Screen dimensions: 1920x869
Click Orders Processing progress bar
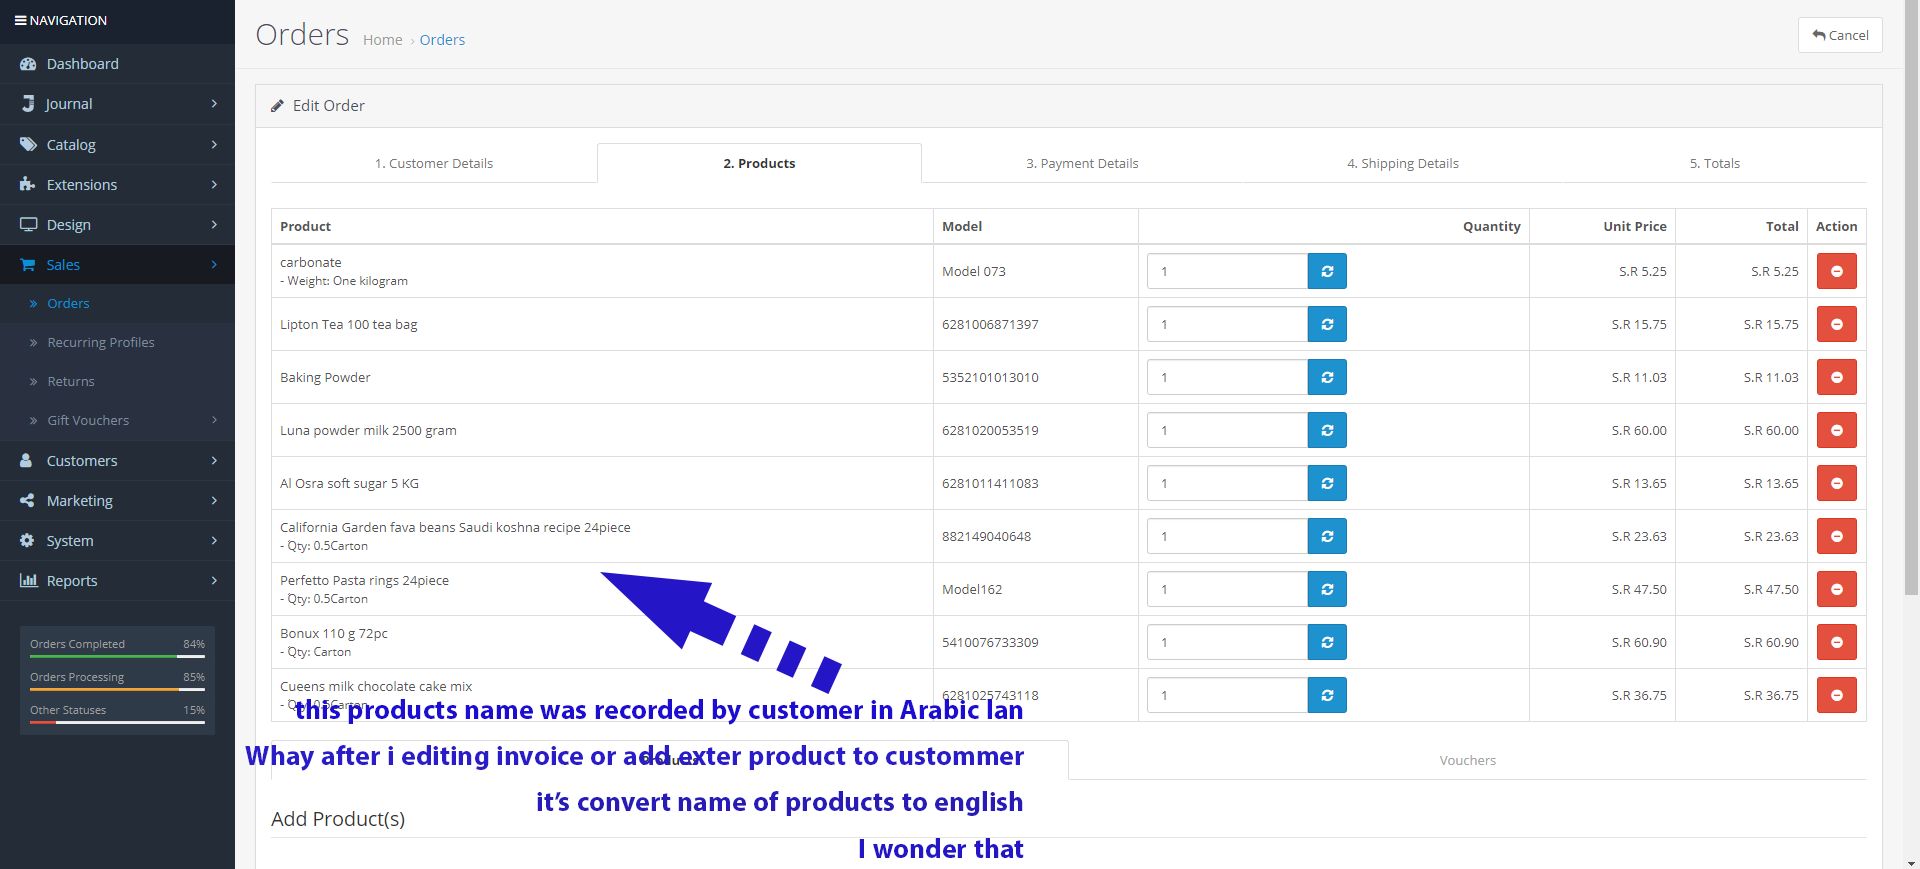pyautogui.click(x=117, y=689)
